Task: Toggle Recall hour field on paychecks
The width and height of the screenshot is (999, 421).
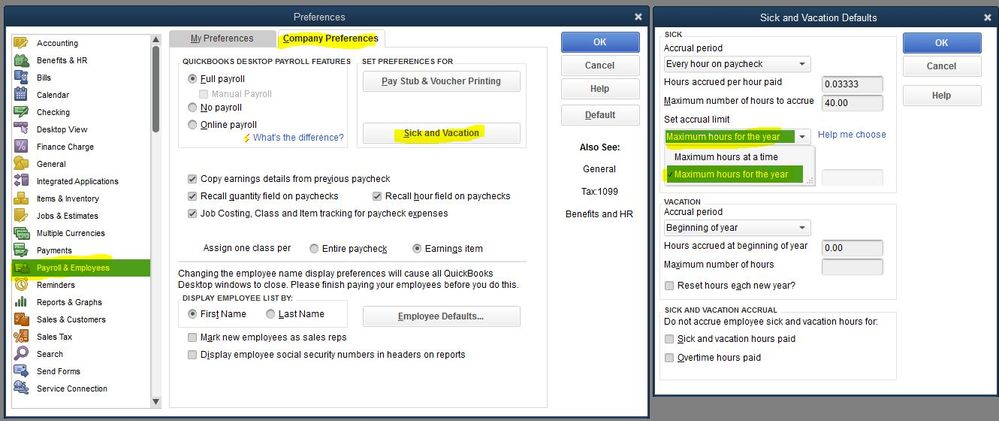Action: (x=377, y=196)
